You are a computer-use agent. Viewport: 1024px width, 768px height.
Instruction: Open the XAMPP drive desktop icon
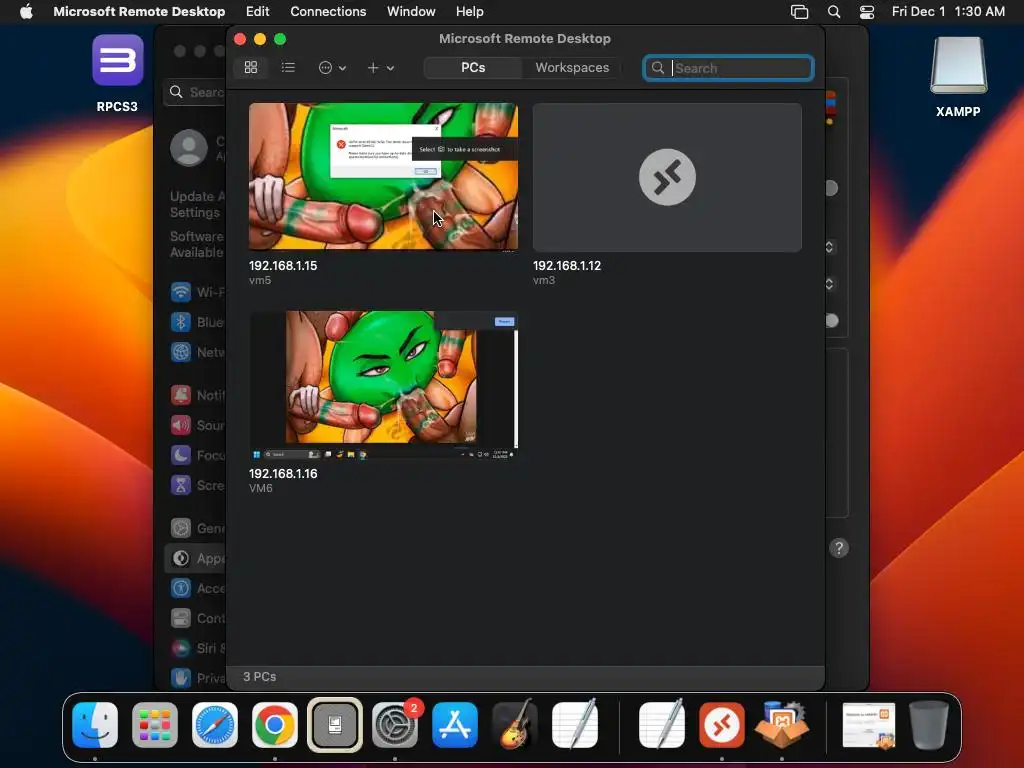(958, 77)
